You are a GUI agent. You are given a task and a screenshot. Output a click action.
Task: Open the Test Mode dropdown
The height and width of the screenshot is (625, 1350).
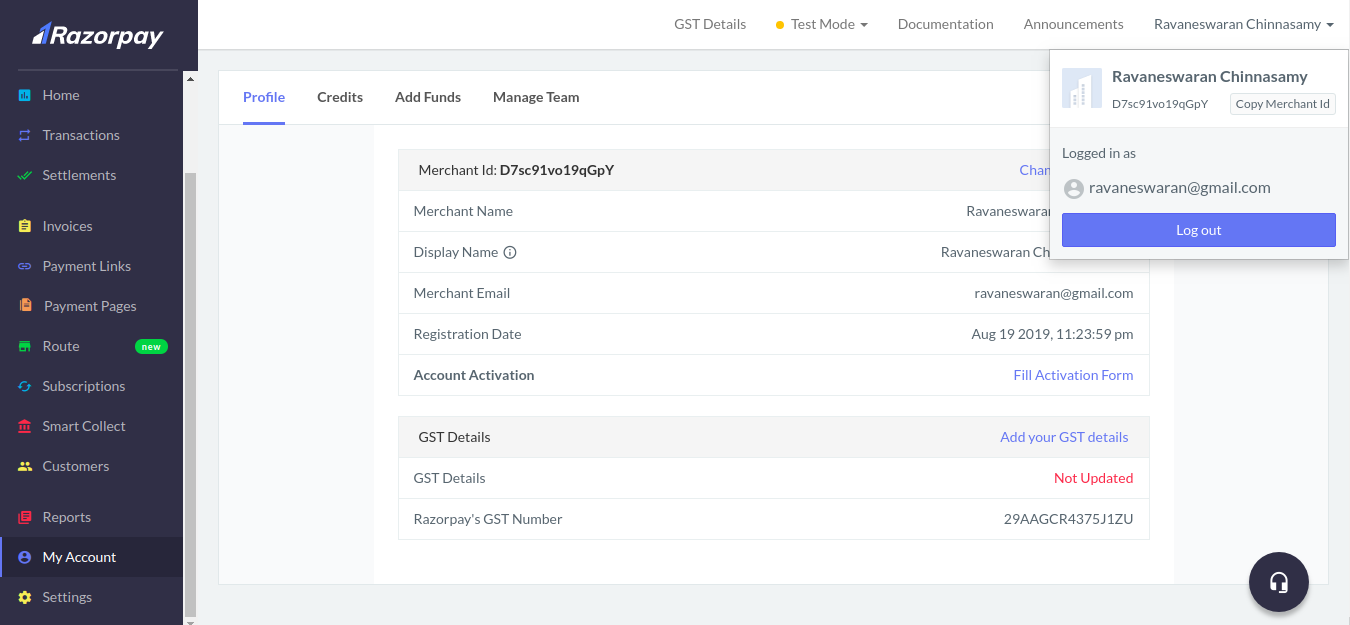click(x=821, y=23)
